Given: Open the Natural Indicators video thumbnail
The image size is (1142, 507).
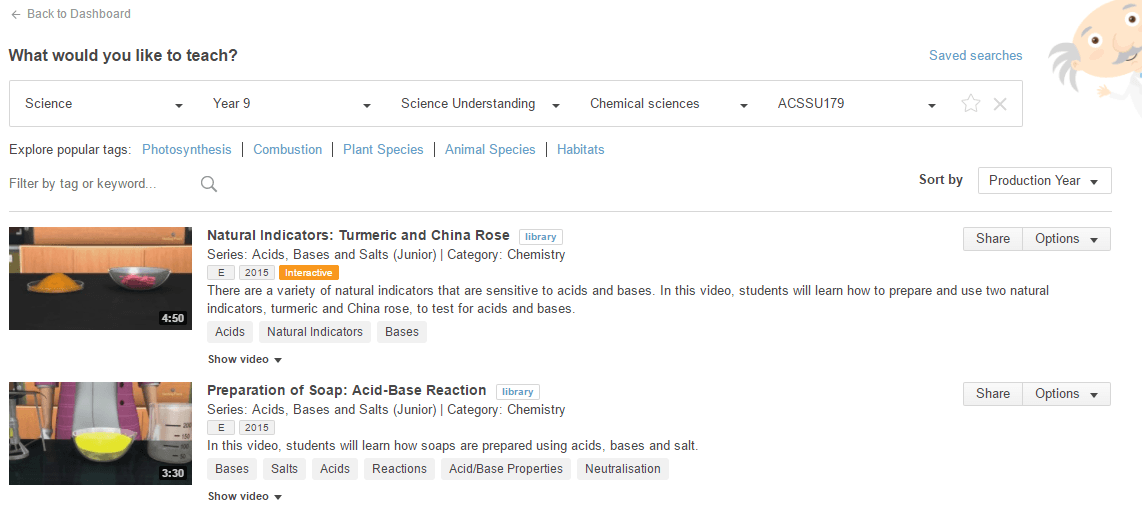Looking at the screenshot, I should (x=100, y=278).
